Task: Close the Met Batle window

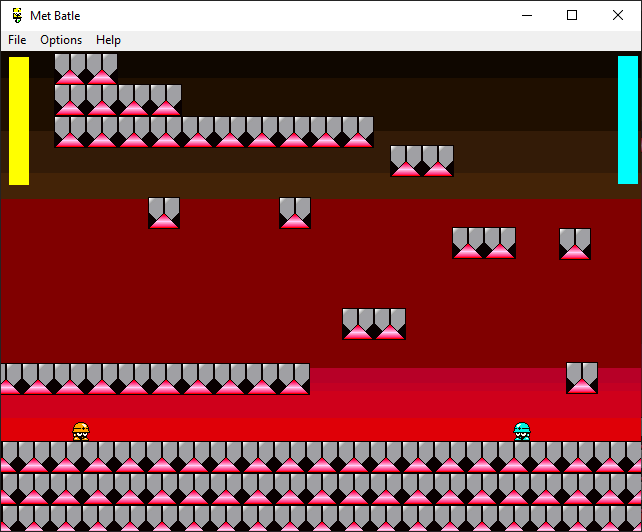Action: [x=618, y=16]
